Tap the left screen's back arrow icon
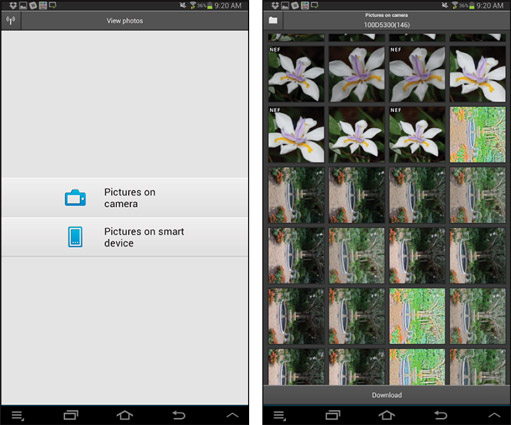Screen dimensions: 511x425 pos(179,415)
